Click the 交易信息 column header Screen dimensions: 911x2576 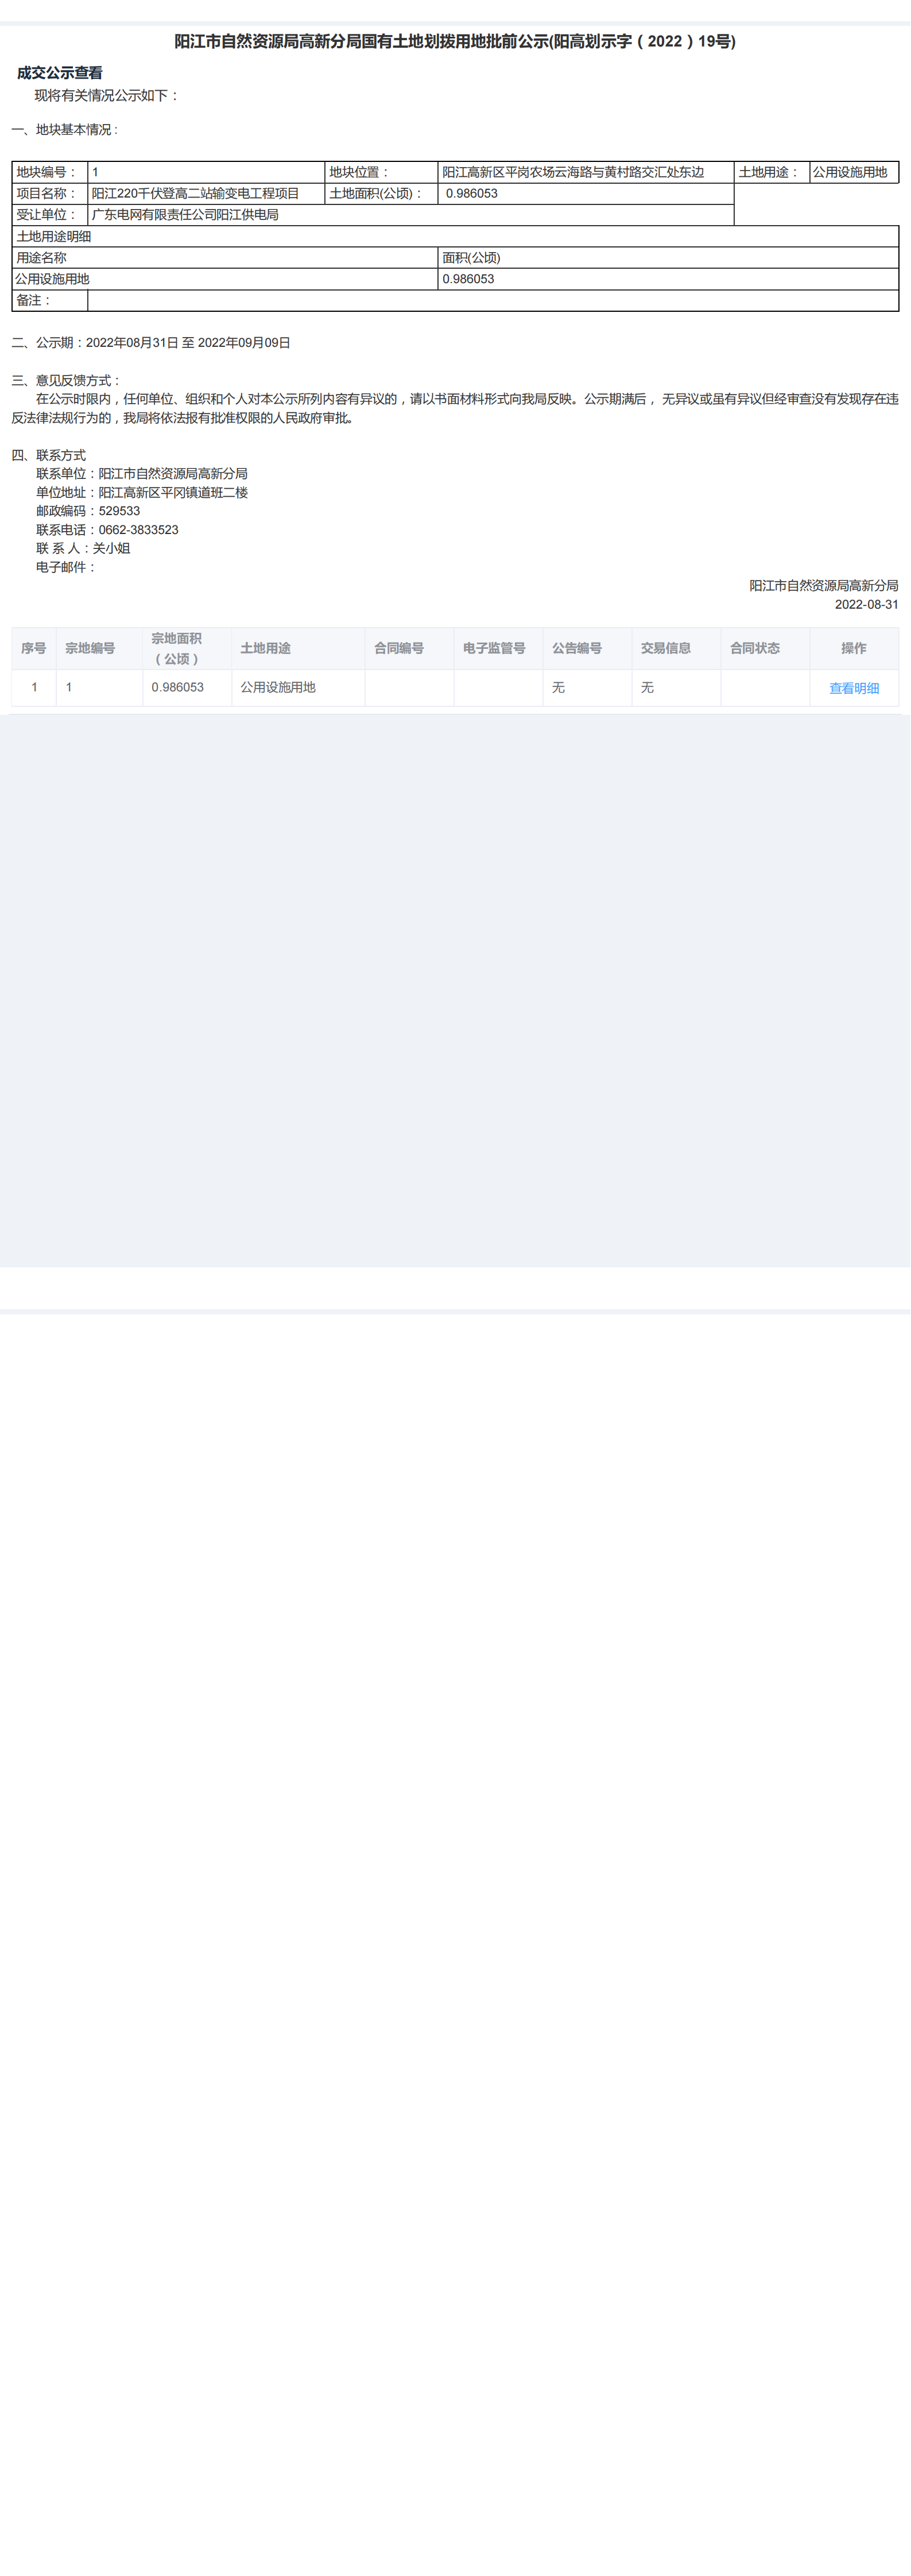click(676, 648)
